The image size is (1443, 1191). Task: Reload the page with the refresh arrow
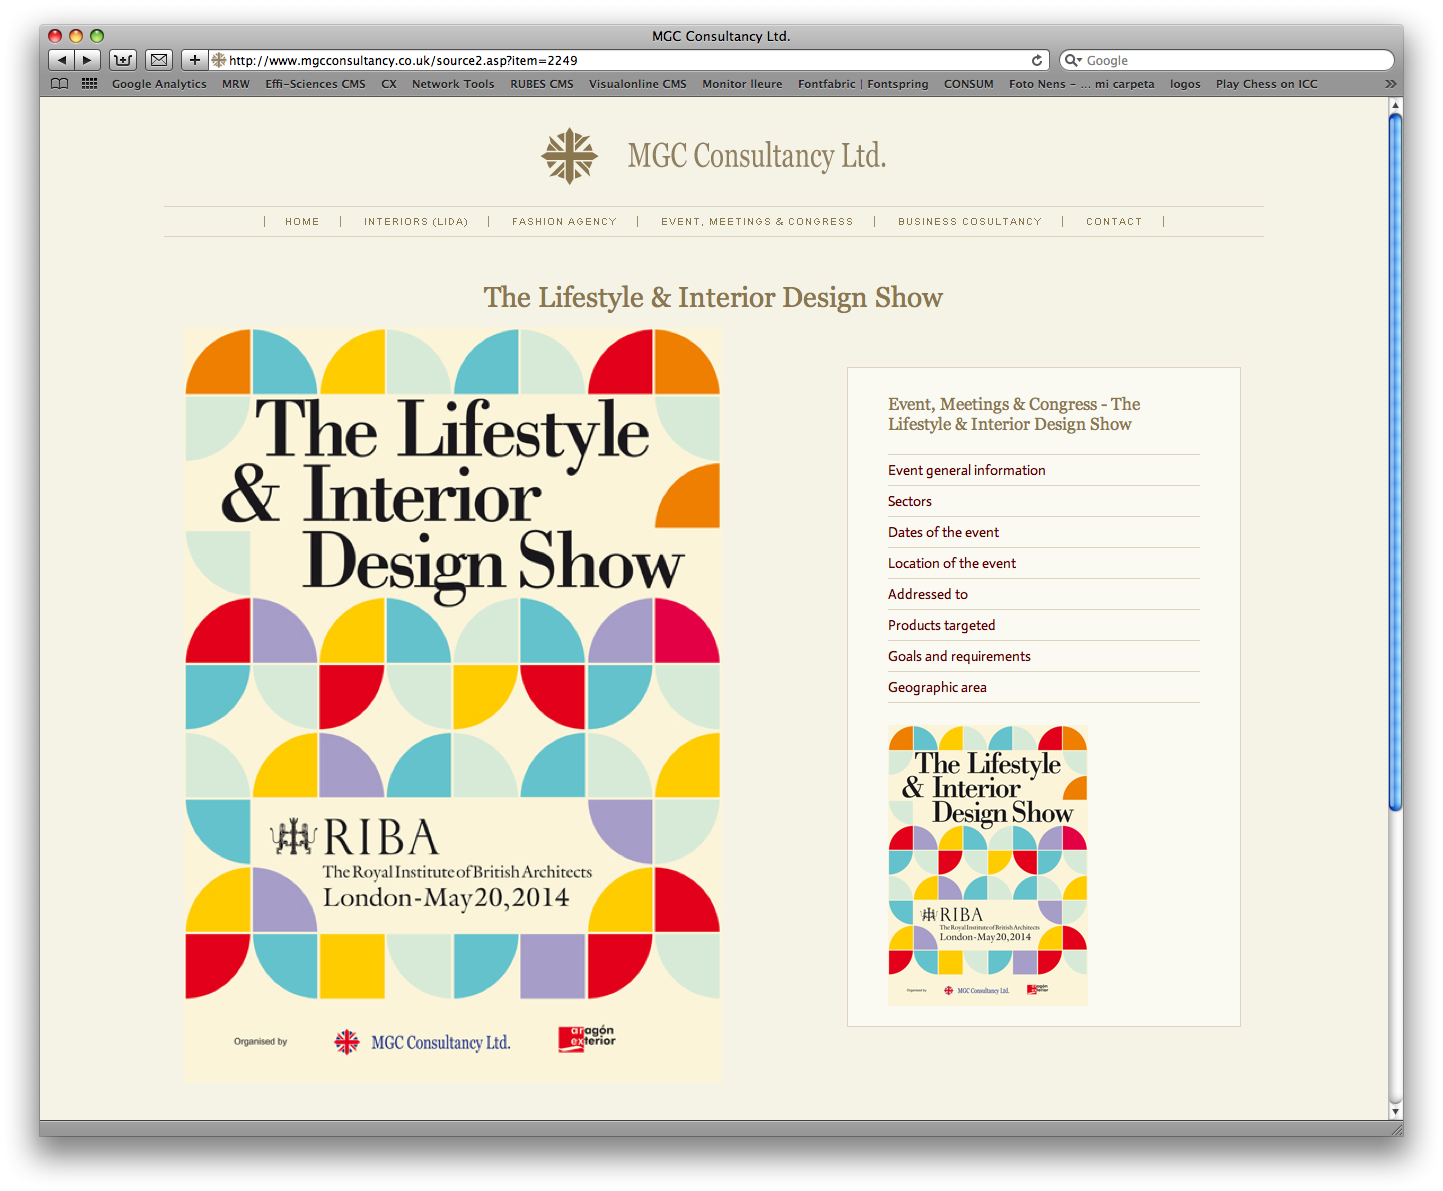coord(1037,60)
